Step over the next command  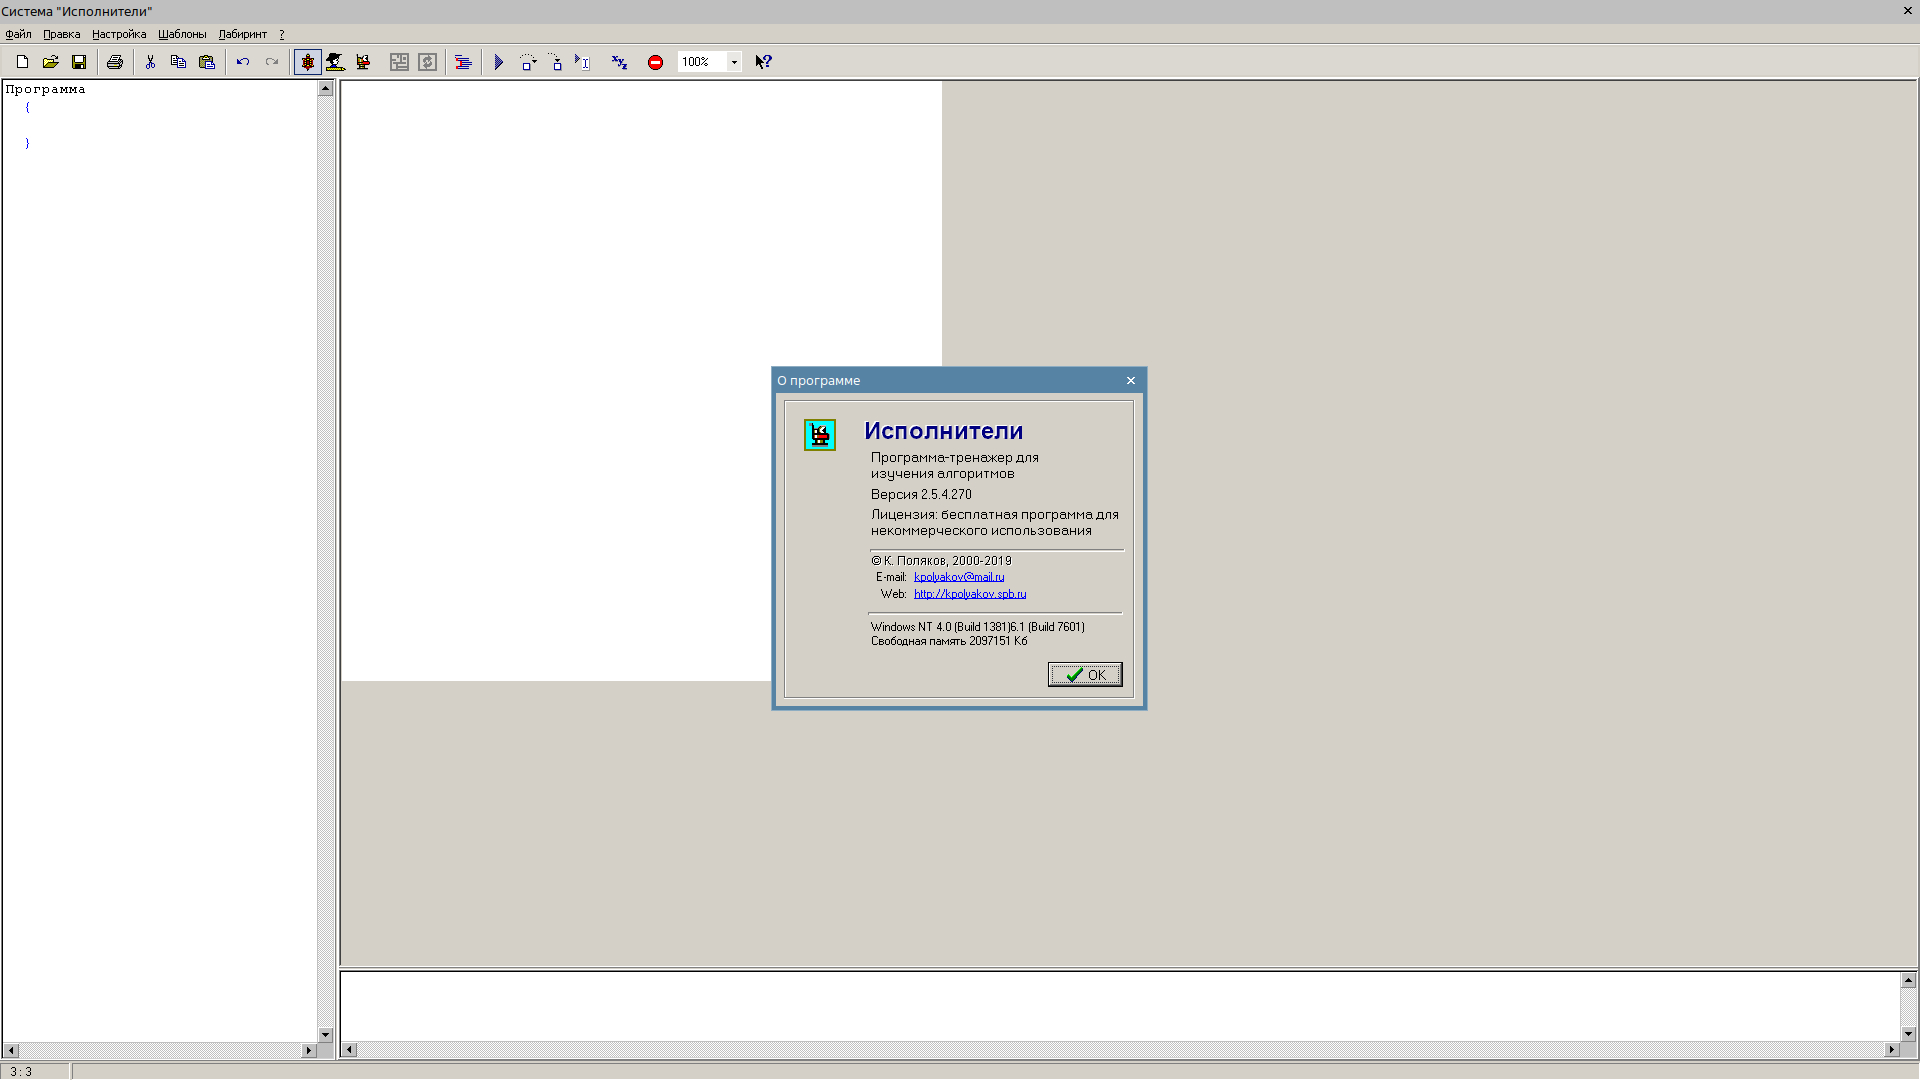pos(528,62)
